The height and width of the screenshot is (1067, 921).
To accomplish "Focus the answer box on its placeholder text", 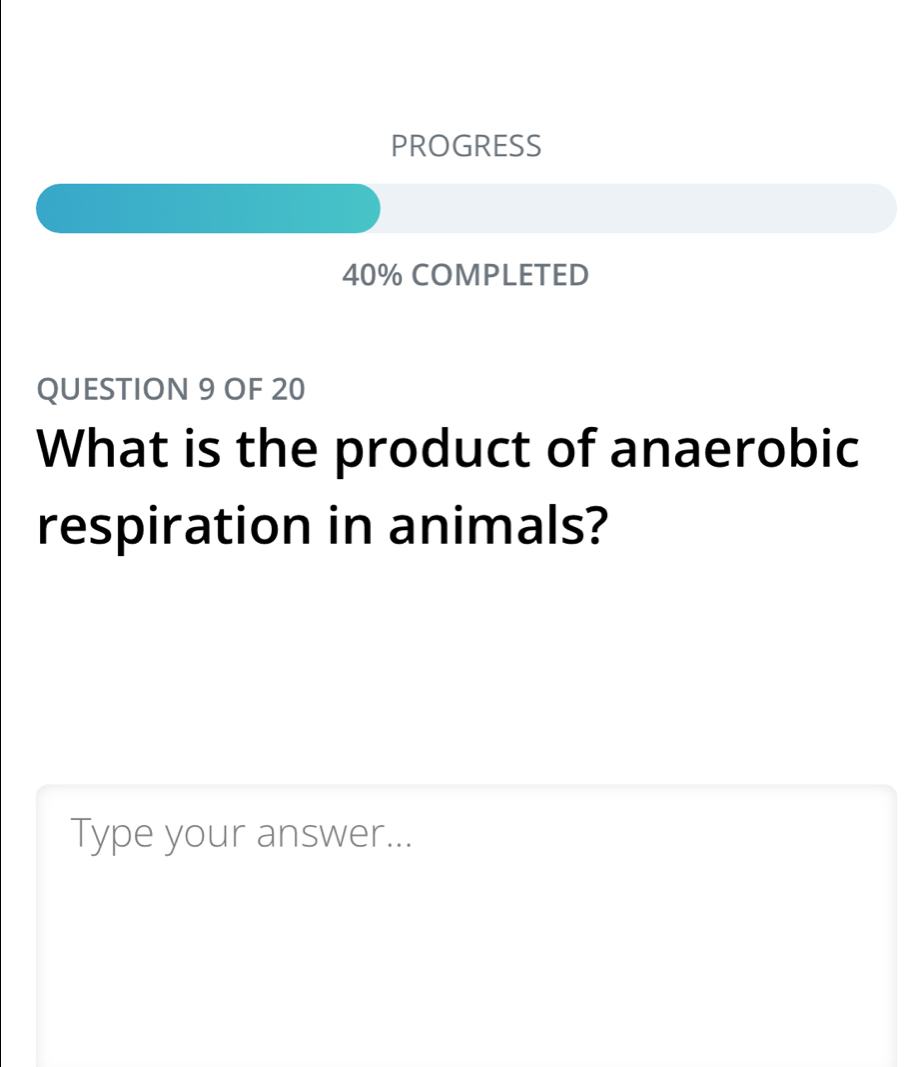I will click(242, 833).
